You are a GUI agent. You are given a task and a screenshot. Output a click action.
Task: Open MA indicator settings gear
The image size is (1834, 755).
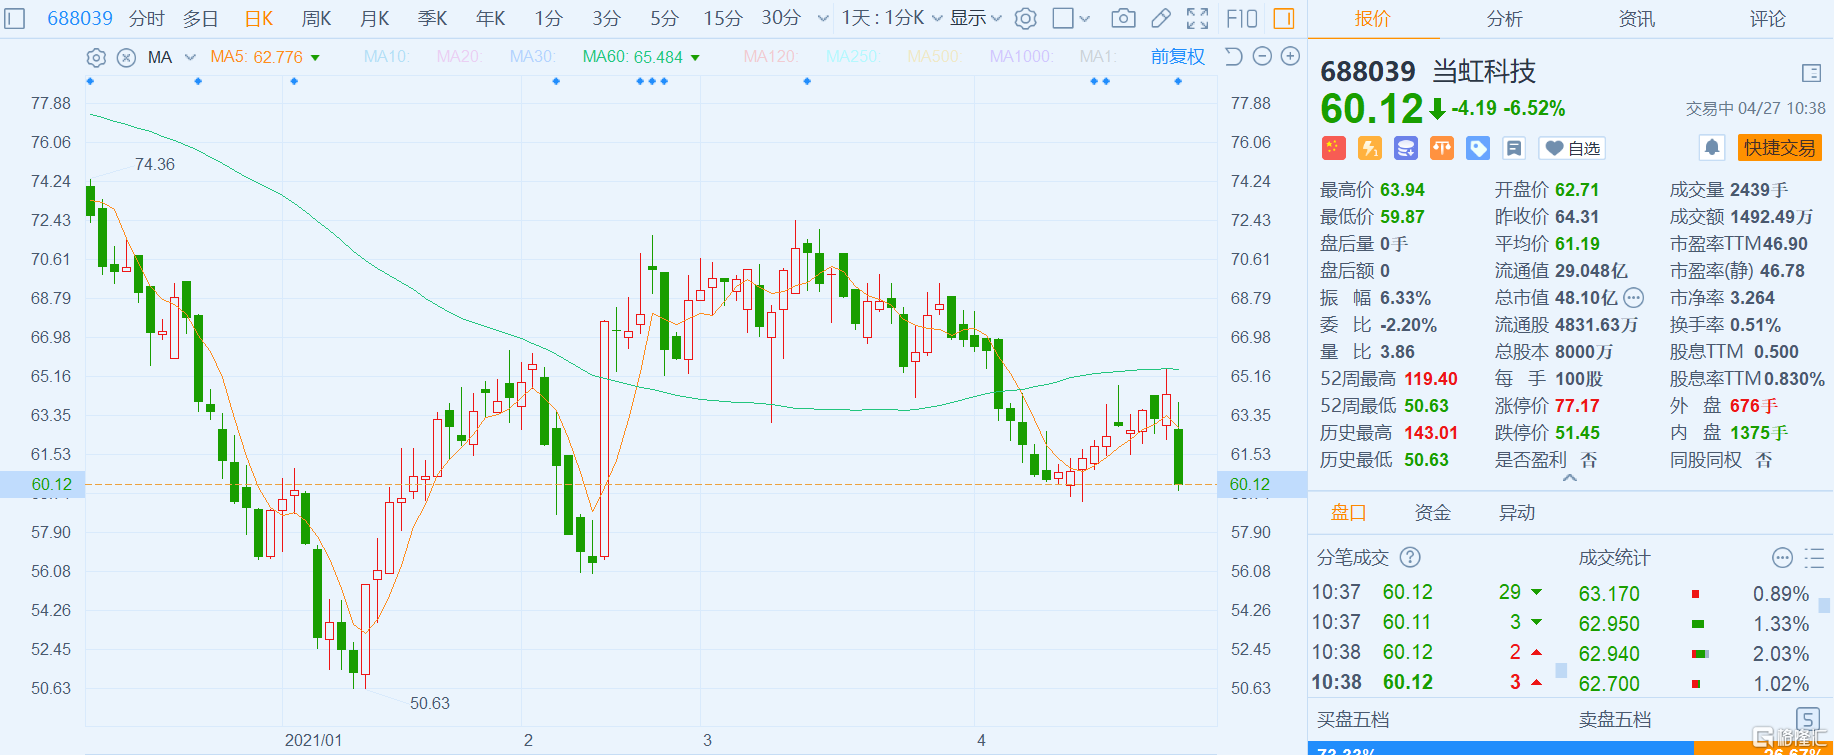[96, 57]
